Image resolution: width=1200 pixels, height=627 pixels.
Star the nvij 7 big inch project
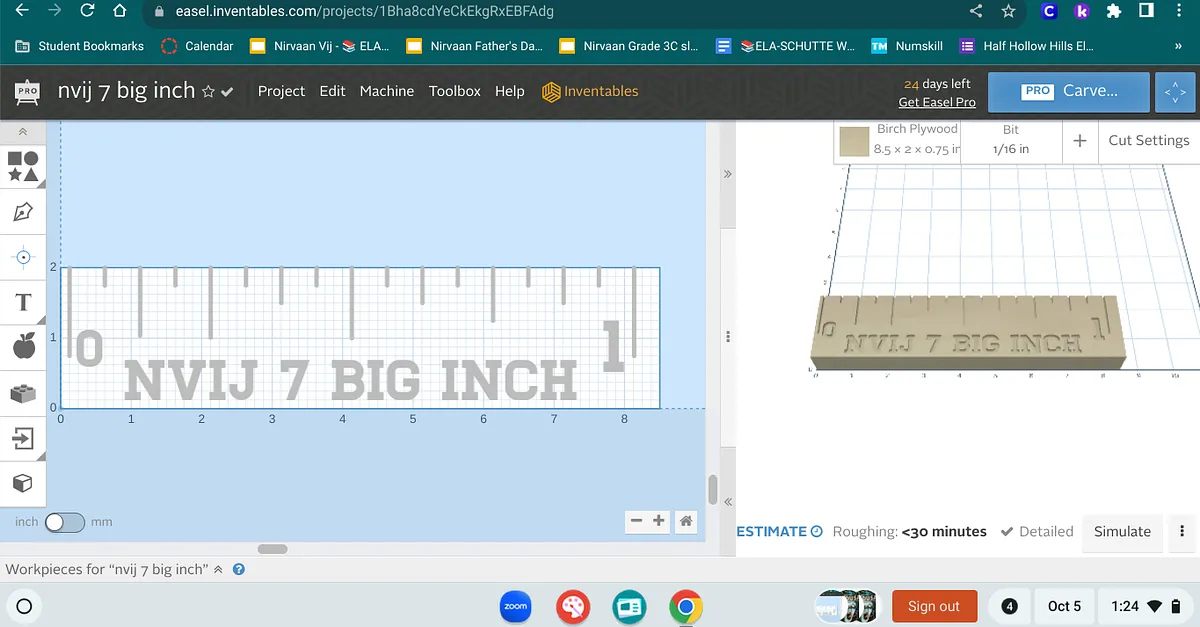pyautogui.click(x=208, y=92)
